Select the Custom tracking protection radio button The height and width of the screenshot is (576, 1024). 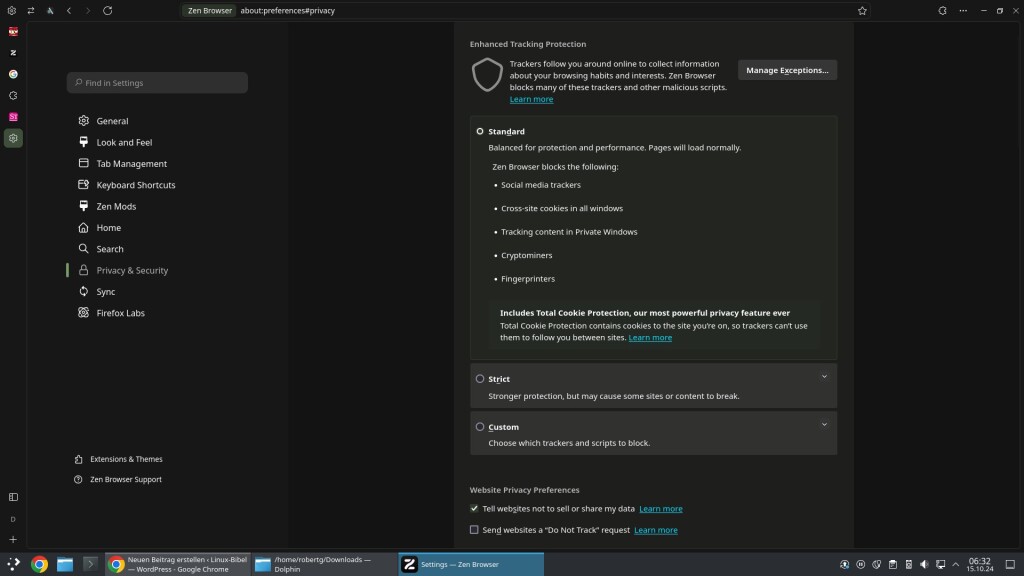[x=480, y=426]
